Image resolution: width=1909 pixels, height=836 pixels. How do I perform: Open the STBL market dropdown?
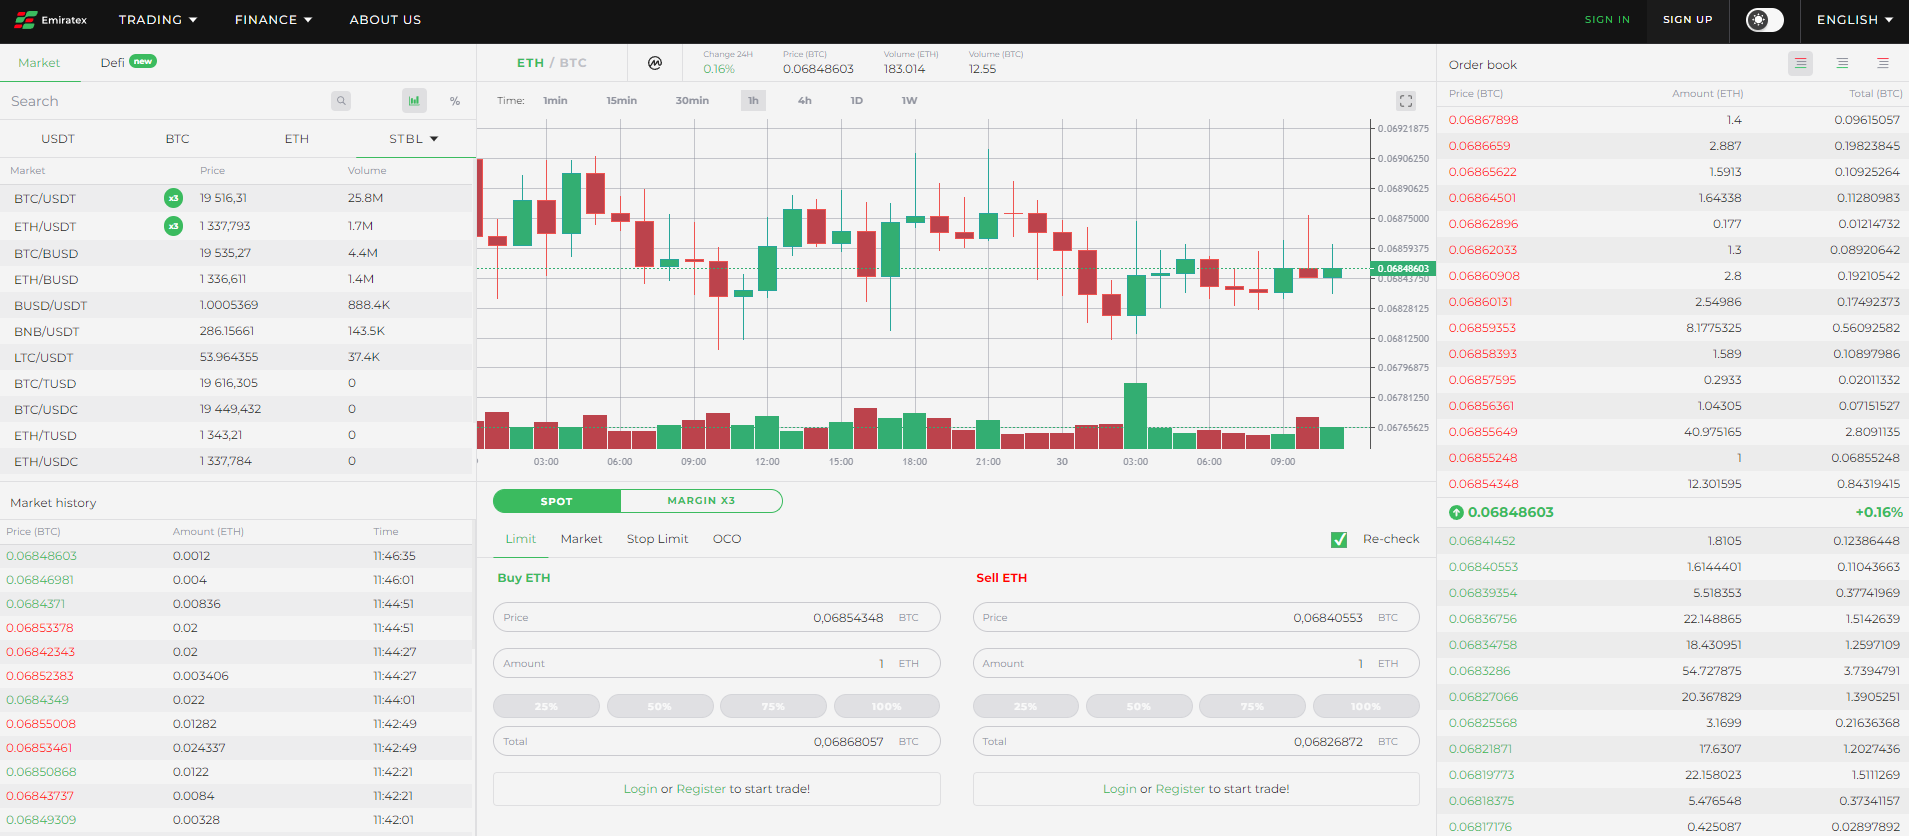[x=414, y=139]
